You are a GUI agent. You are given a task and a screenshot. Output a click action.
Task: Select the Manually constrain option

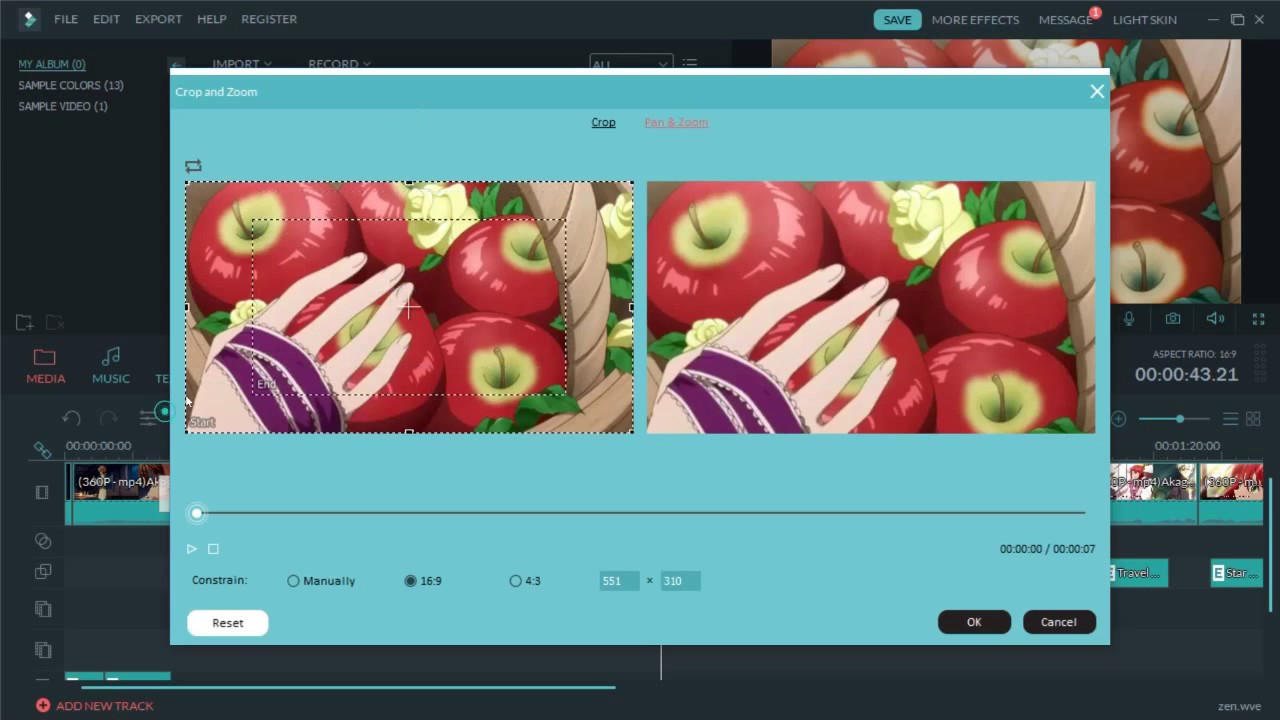click(x=321, y=581)
